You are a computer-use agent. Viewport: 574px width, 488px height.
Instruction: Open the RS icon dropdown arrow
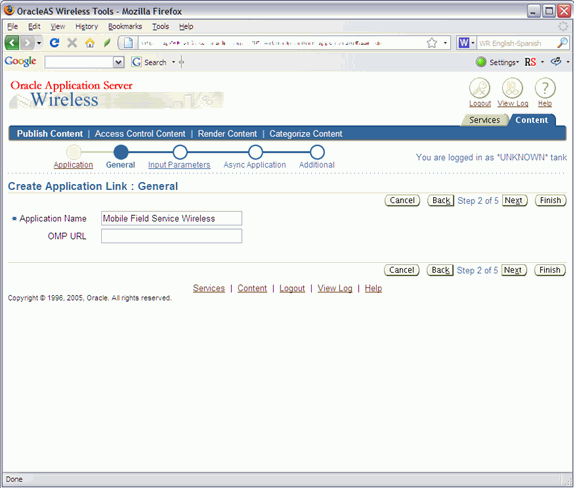click(x=543, y=62)
